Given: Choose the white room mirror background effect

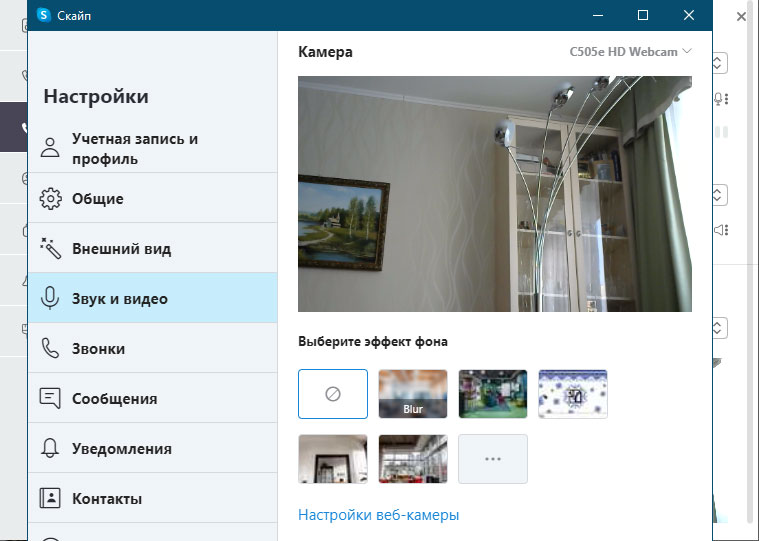Looking at the screenshot, I should [333, 459].
